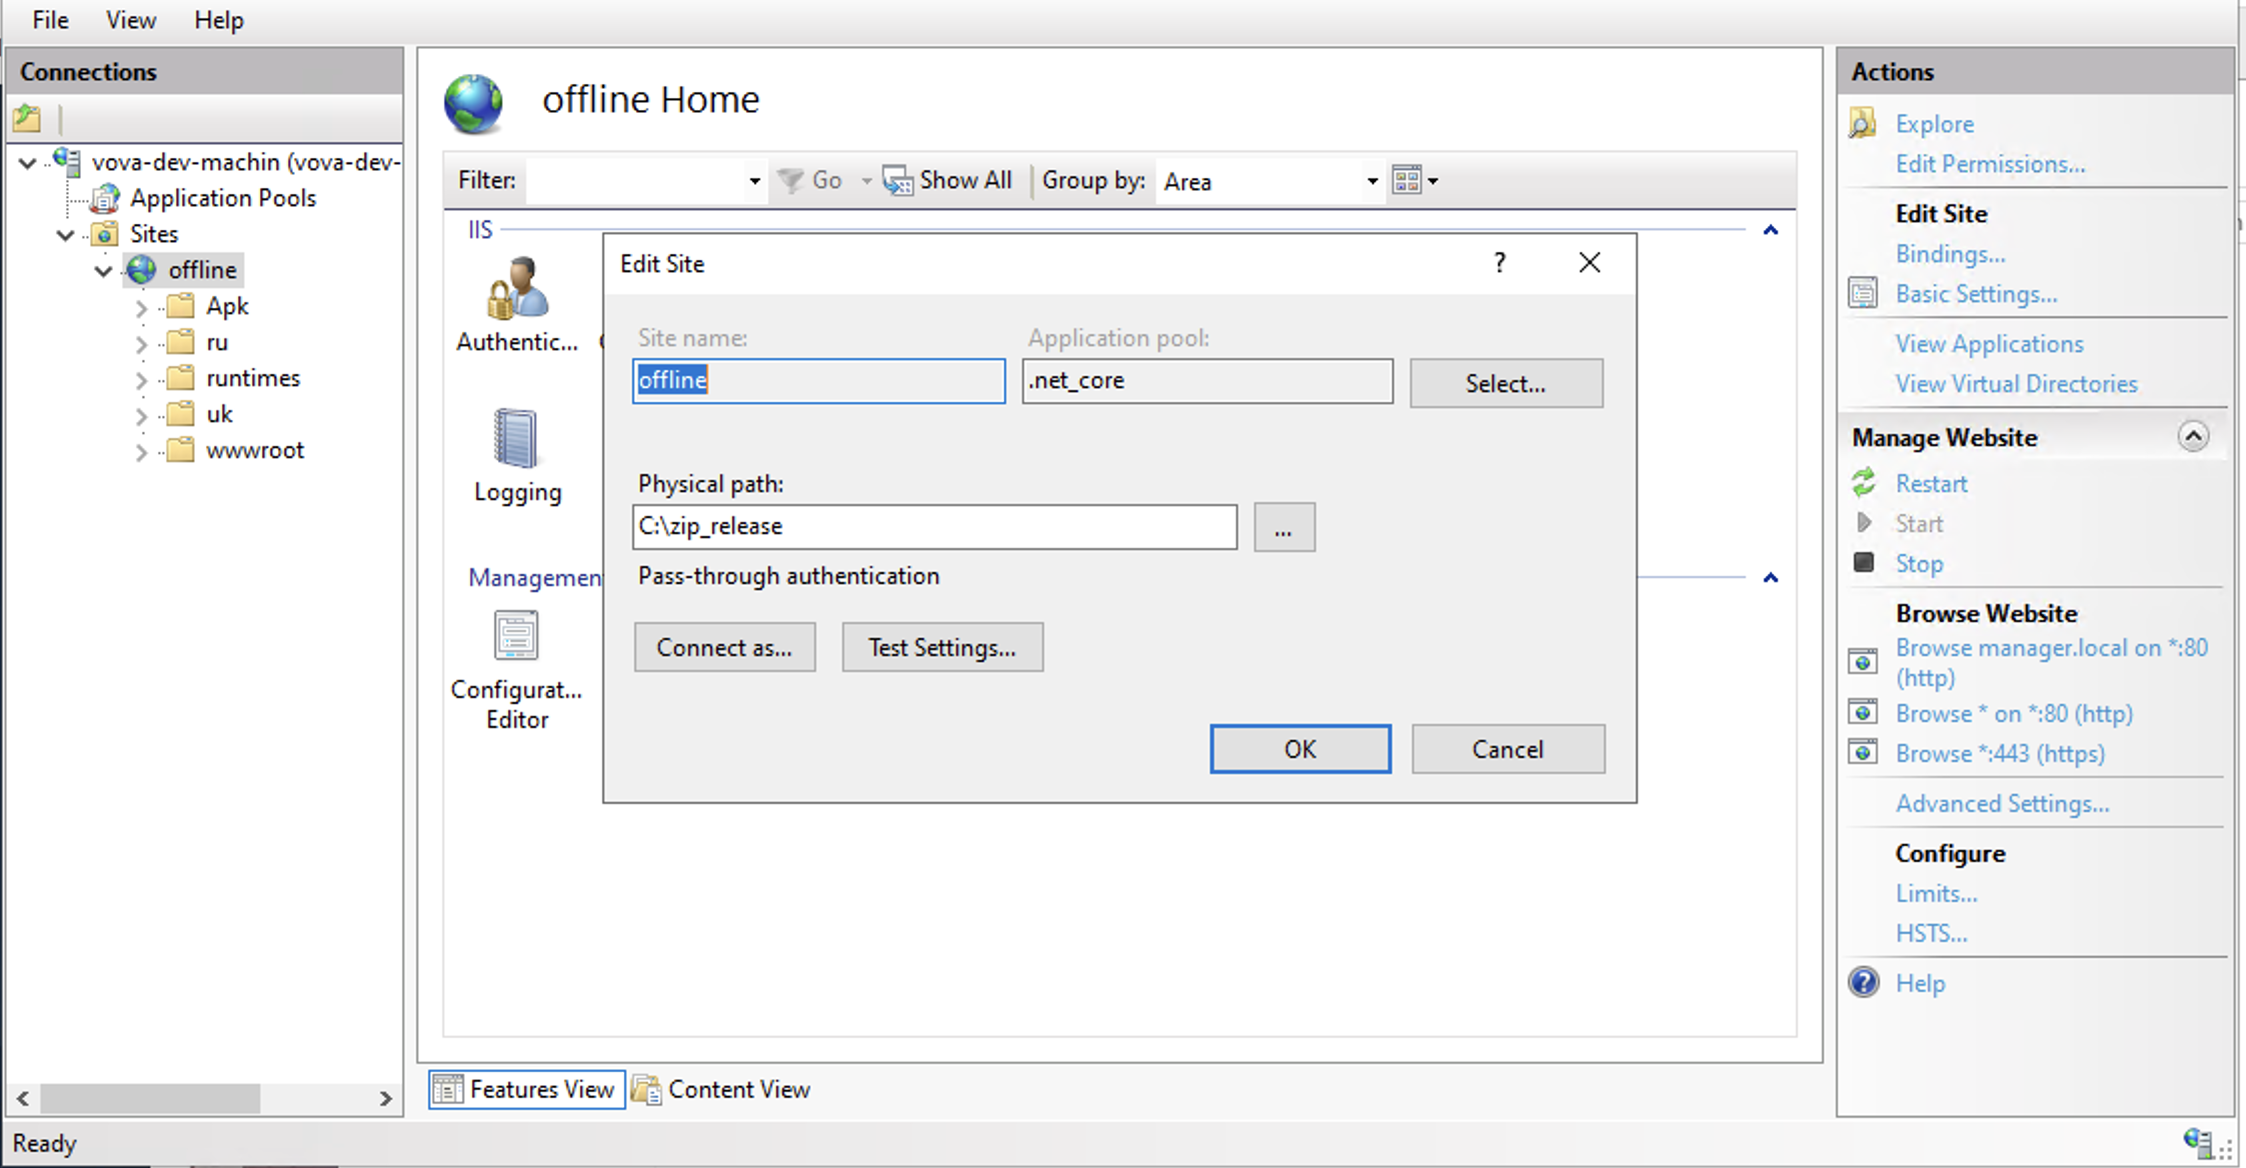Expand the Apk folder node
This screenshot has height=1168, width=2246.
click(141, 307)
